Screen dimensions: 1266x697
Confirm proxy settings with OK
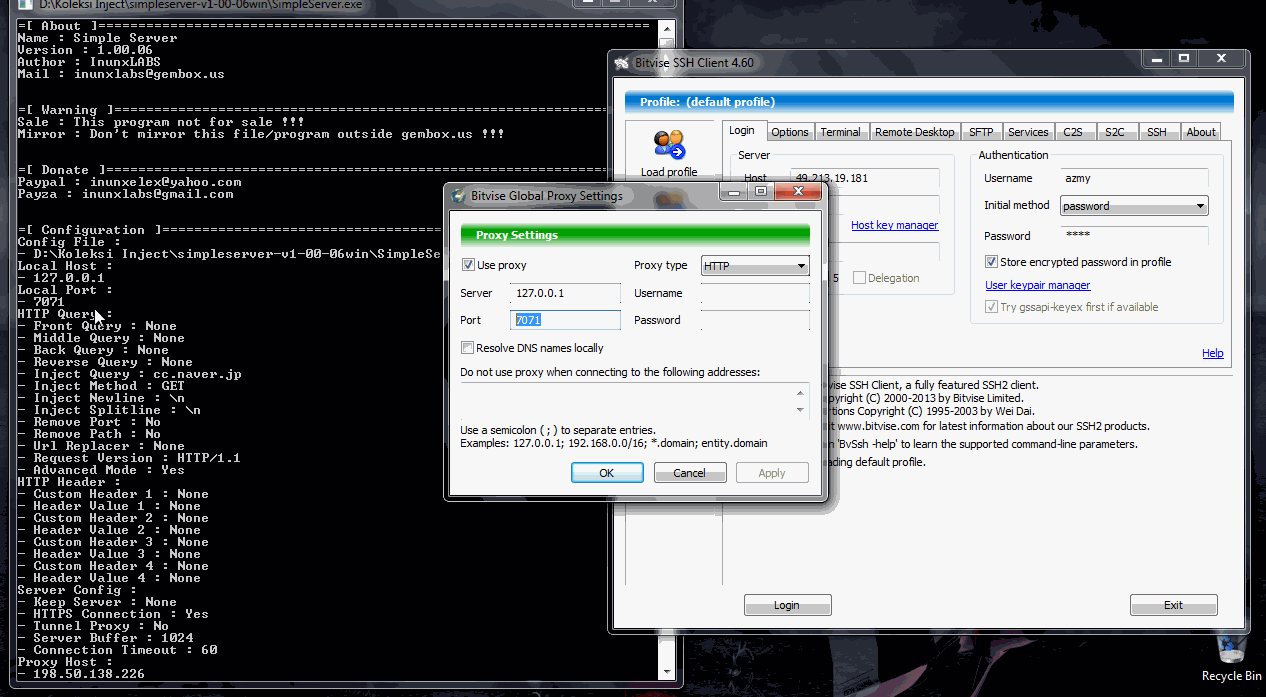click(x=607, y=473)
